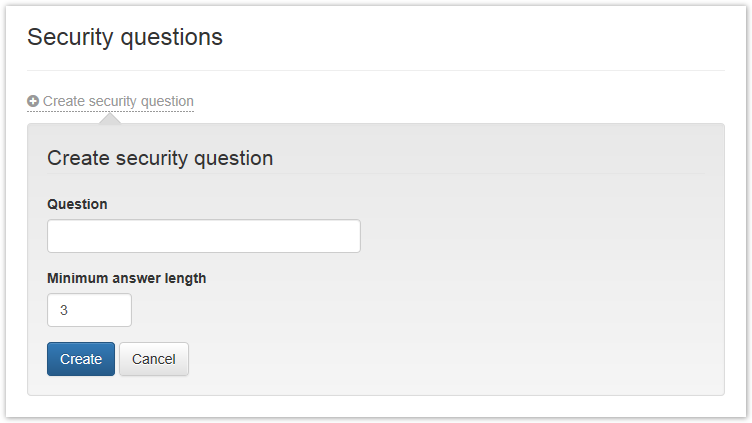Click the triangular pointer atop the form panel

coord(110,119)
